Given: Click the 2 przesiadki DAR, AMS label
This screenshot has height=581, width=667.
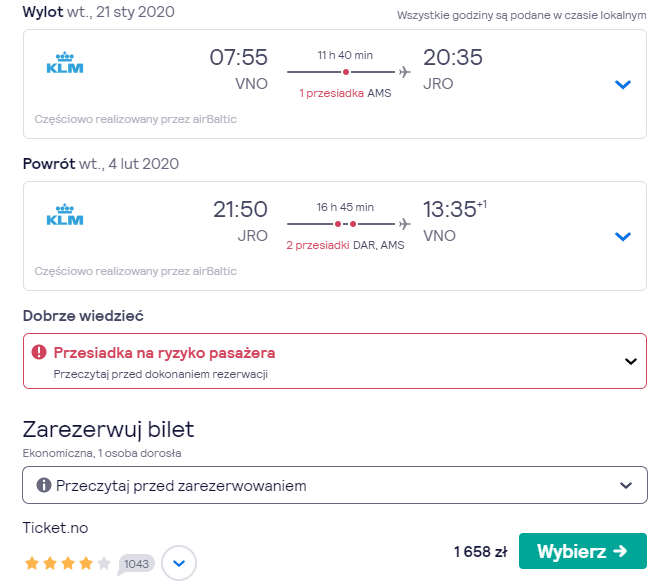Looking at the screenshot, I should pos(345,245).
